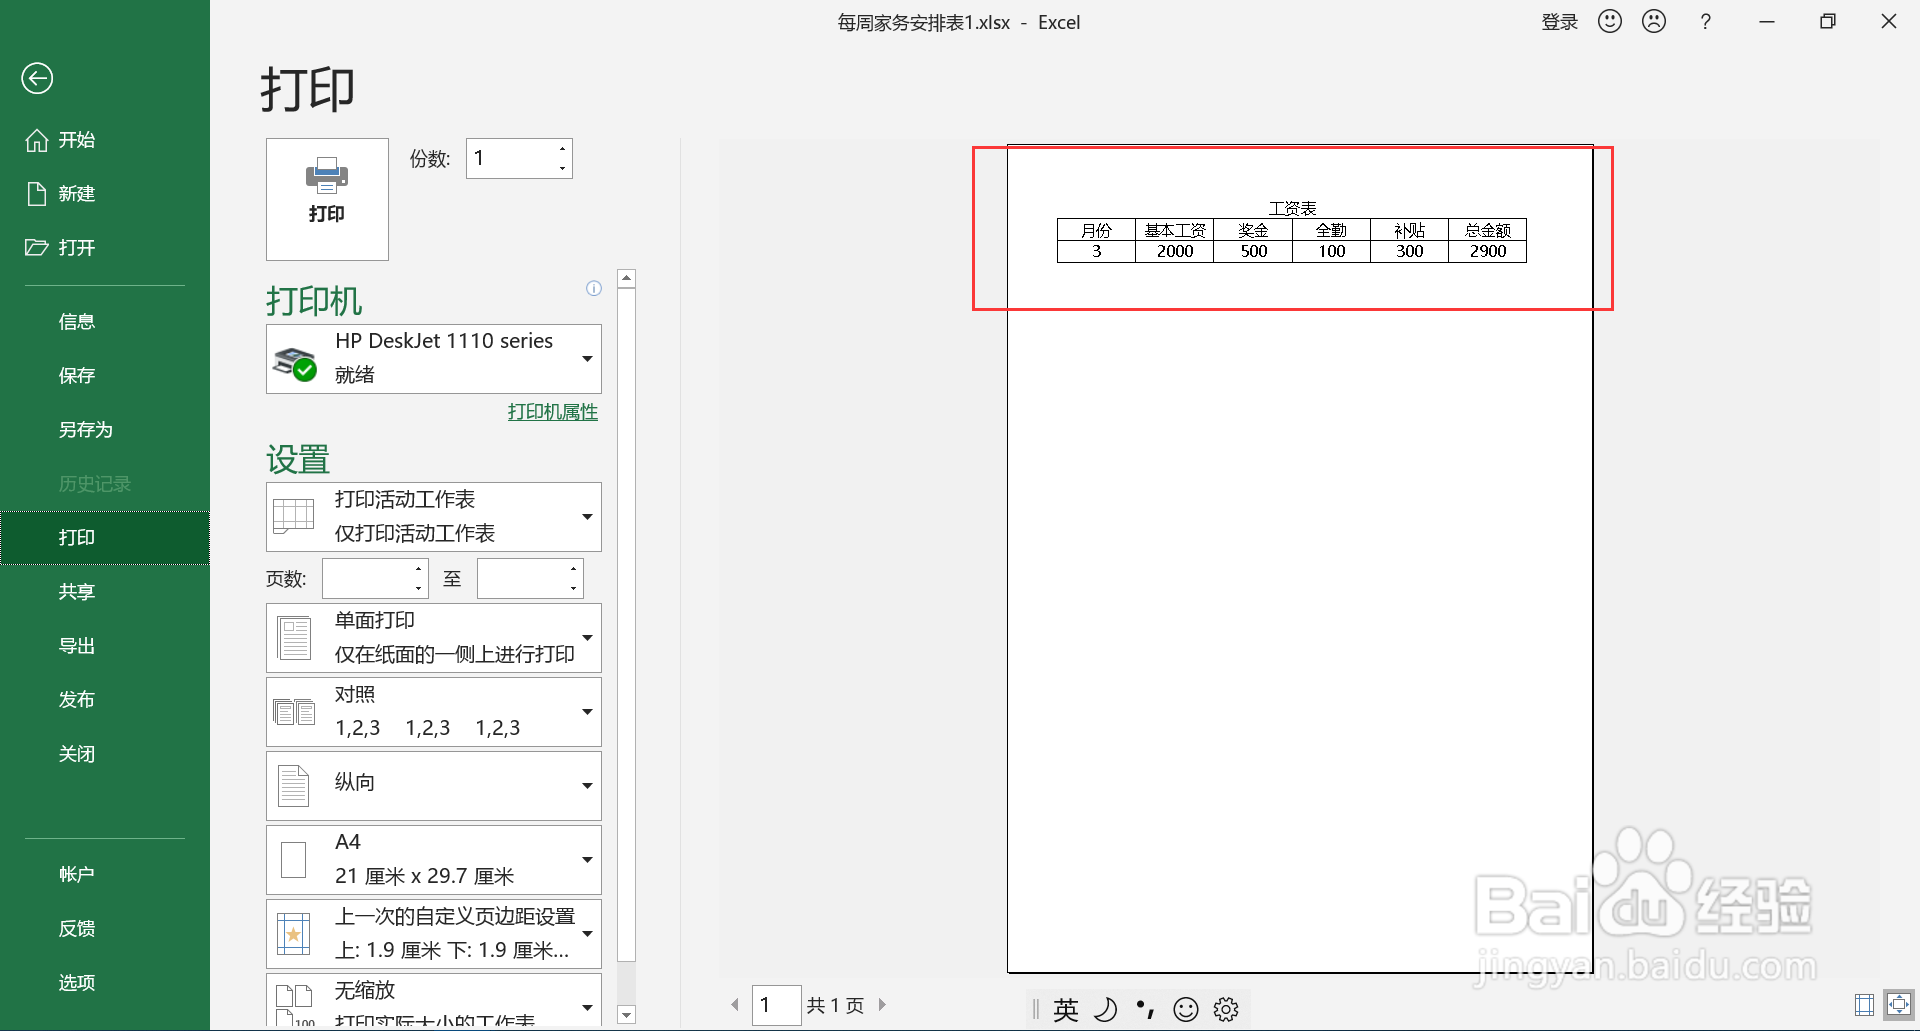Expand the 纵向 orientation dropdown
This screenshot has height=1031, width=1920.
[x=434, y=786]
